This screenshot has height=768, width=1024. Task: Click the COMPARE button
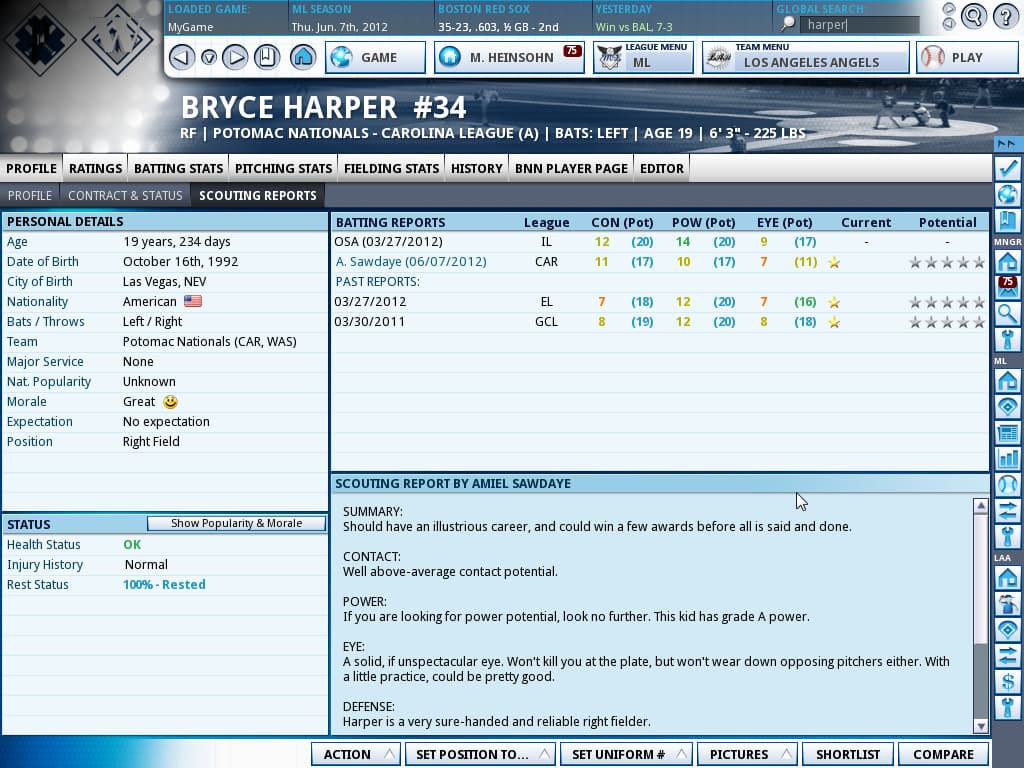point(943,754)
